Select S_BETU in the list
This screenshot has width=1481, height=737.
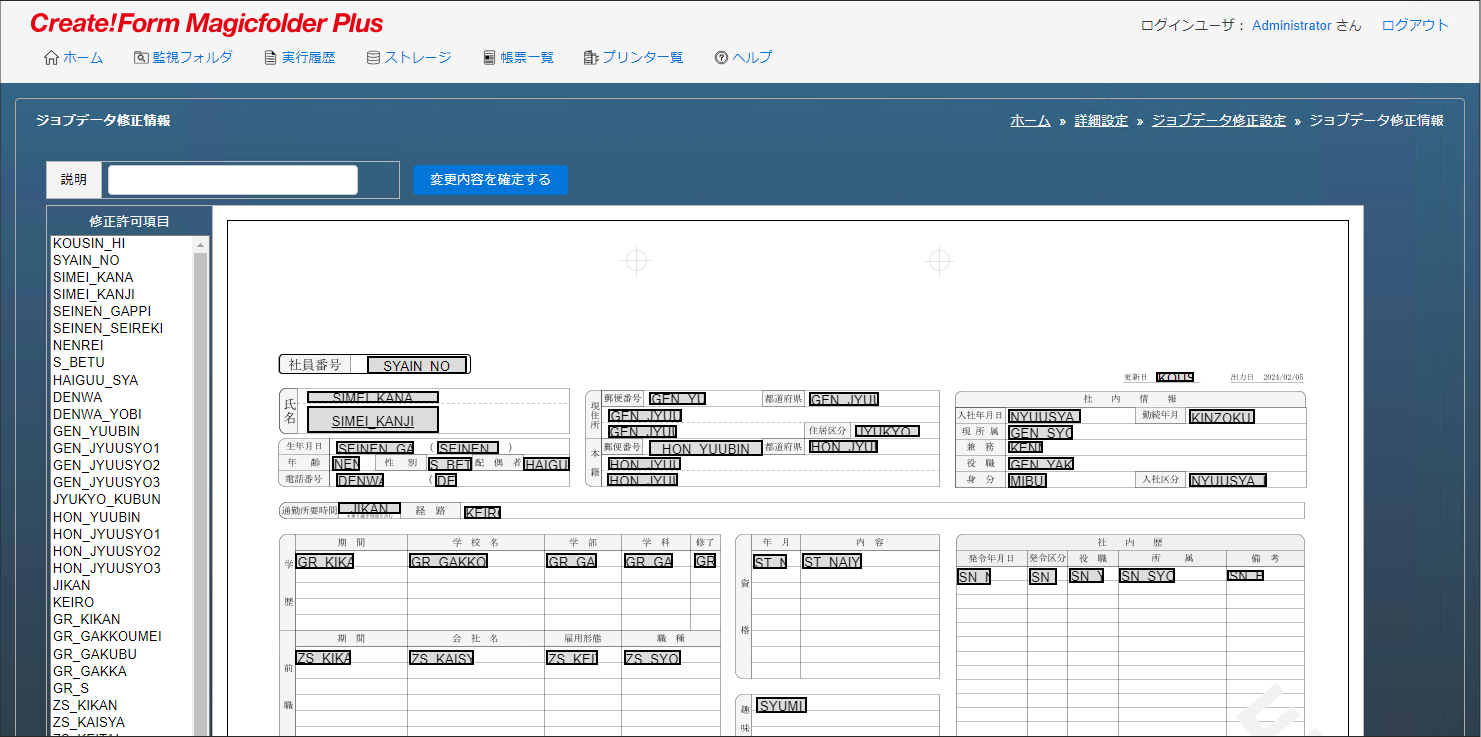(x=79, y=362)
